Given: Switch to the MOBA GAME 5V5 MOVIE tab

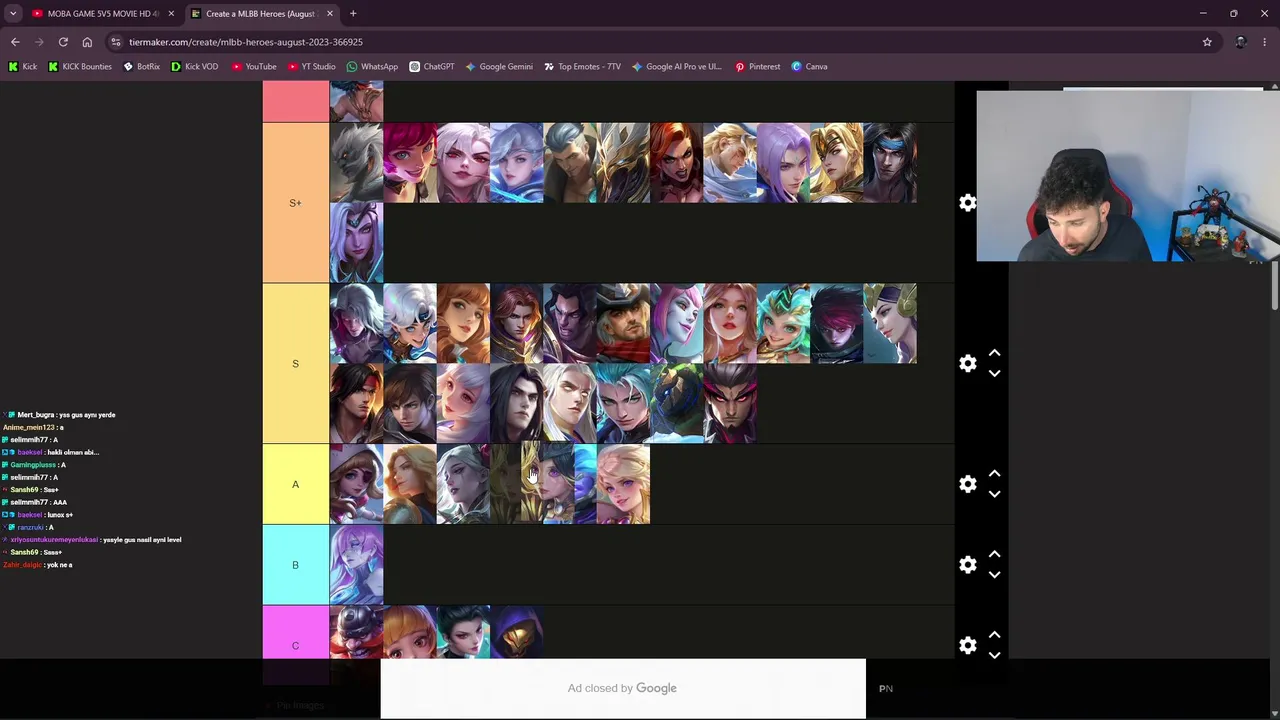Looking at the screenshot, I should point(95,14).
